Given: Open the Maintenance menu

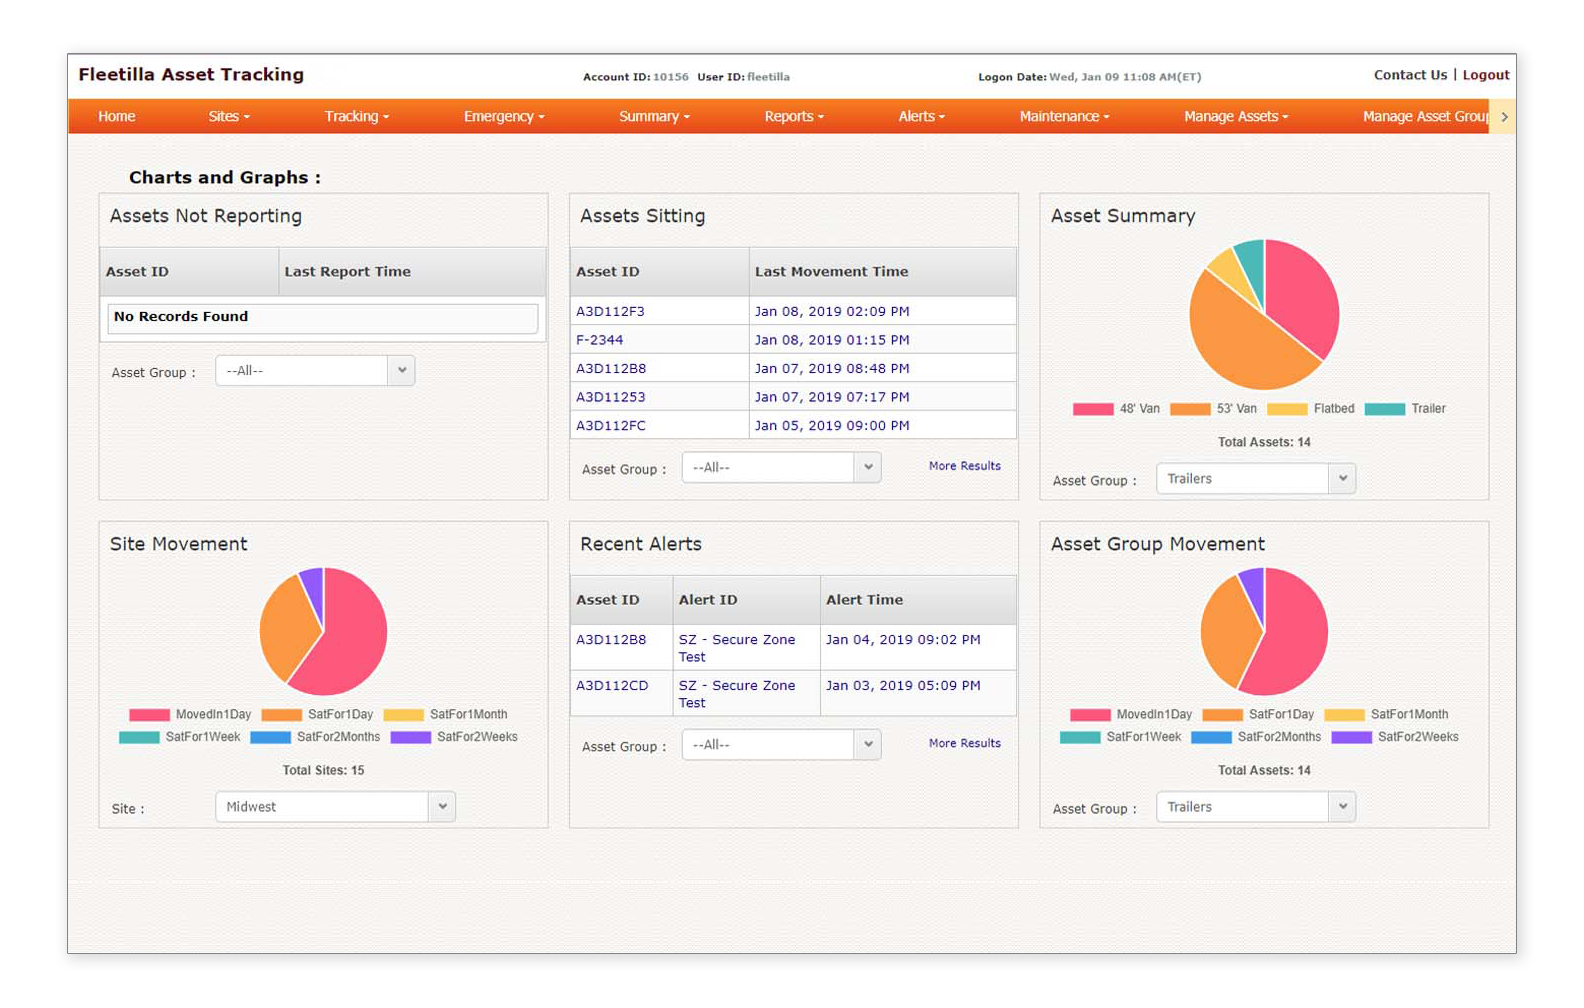Looking at the screenshot, I should coord(1064,116).
